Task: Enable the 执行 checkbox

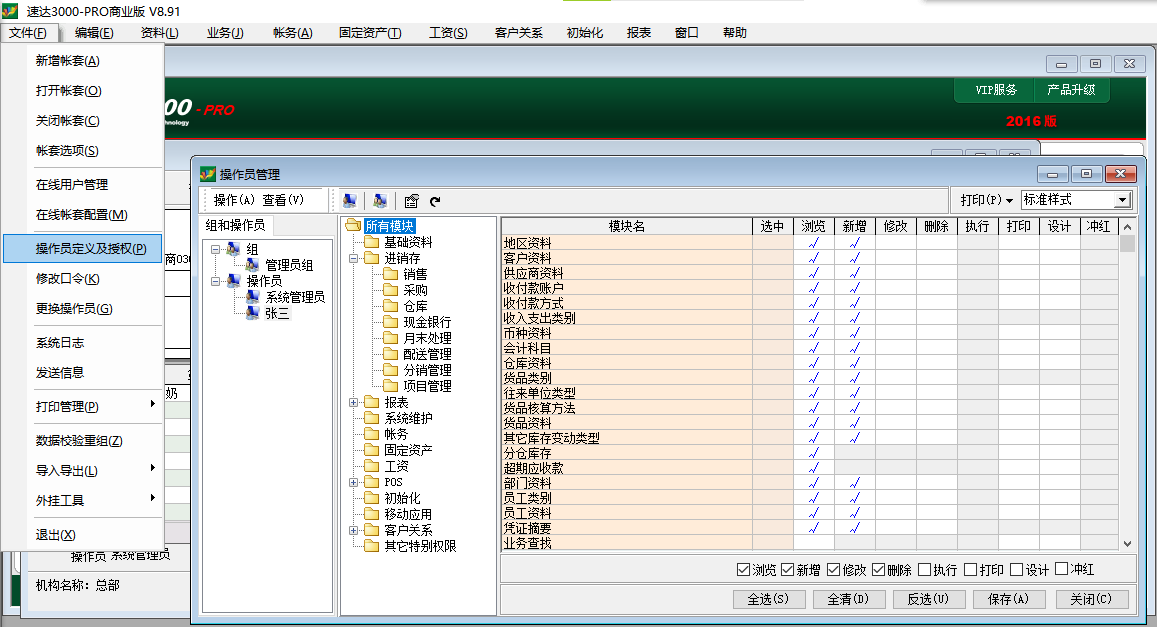Action: pyautogui.click(x=925, y=570)
